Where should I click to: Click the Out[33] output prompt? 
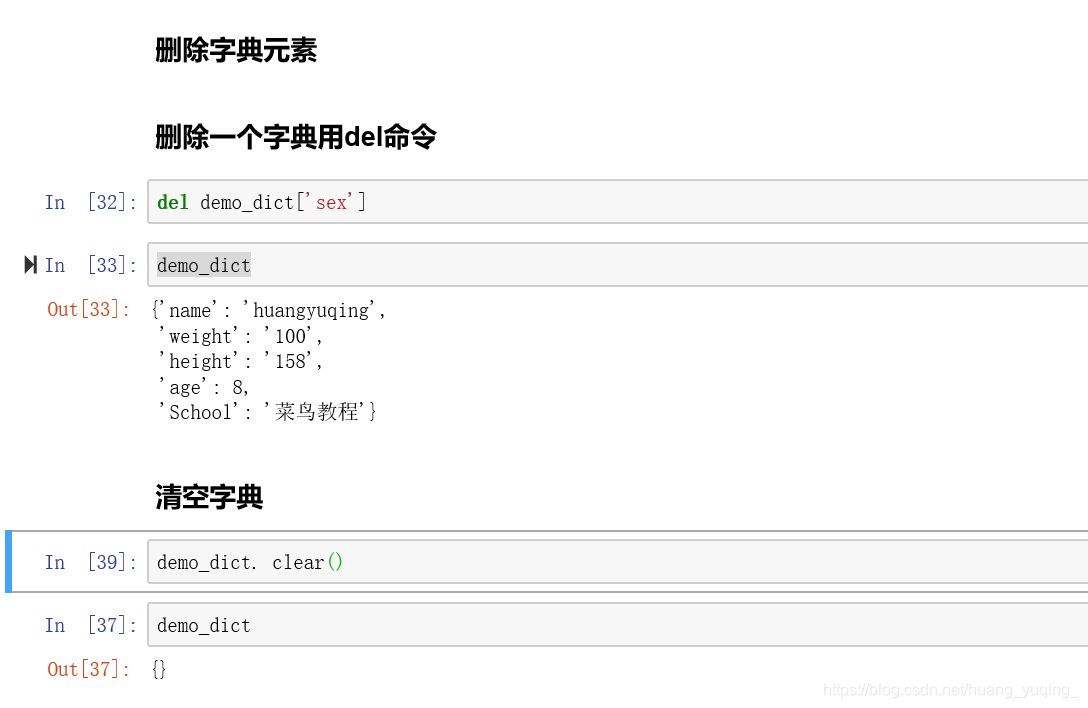coord(89,309)
